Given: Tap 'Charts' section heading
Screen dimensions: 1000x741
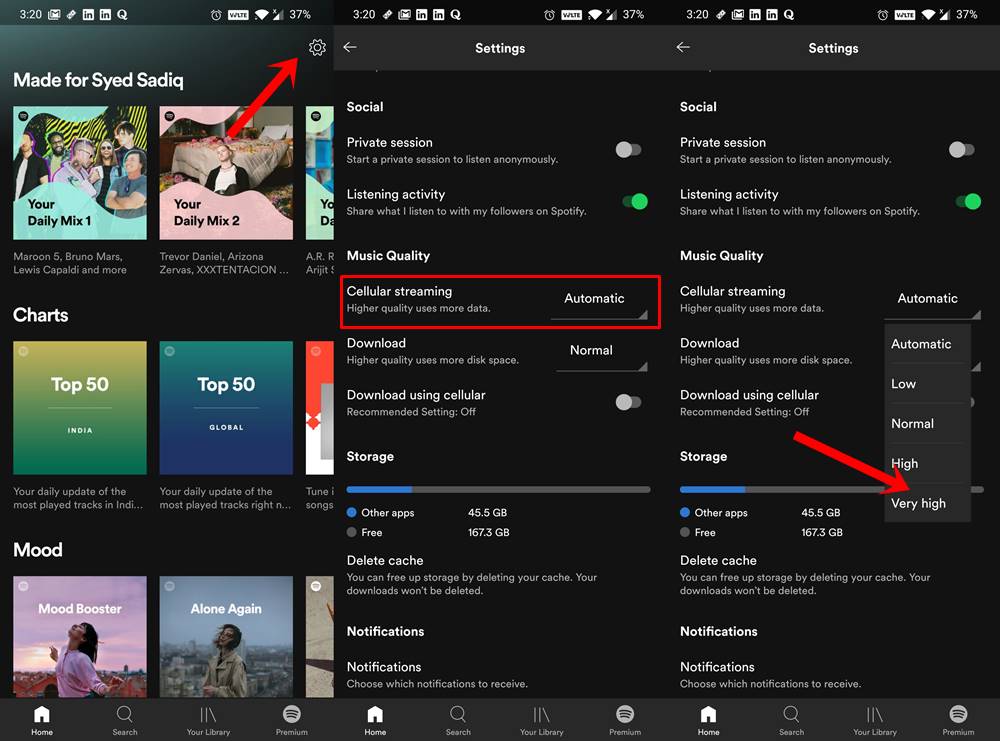Looking at the screenshot, I should [40, 315].
